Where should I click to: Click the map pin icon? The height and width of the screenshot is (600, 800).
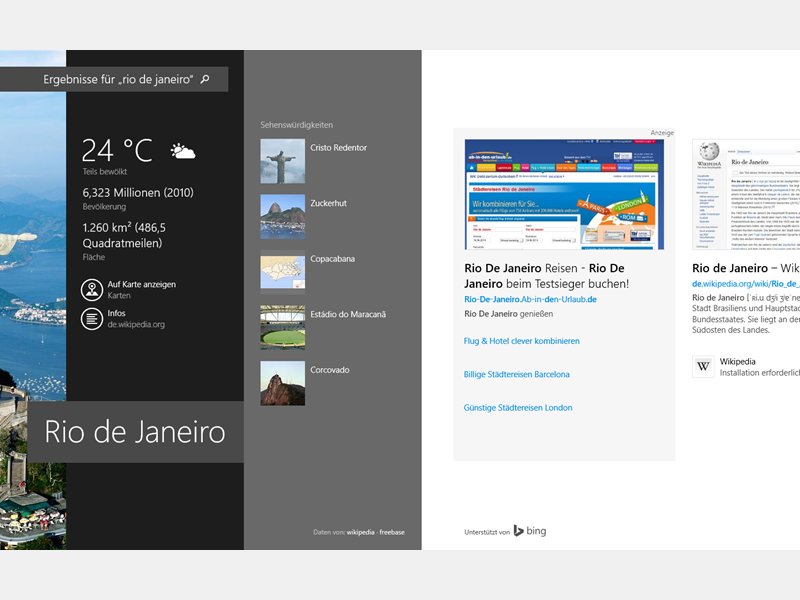click(92, 290)
